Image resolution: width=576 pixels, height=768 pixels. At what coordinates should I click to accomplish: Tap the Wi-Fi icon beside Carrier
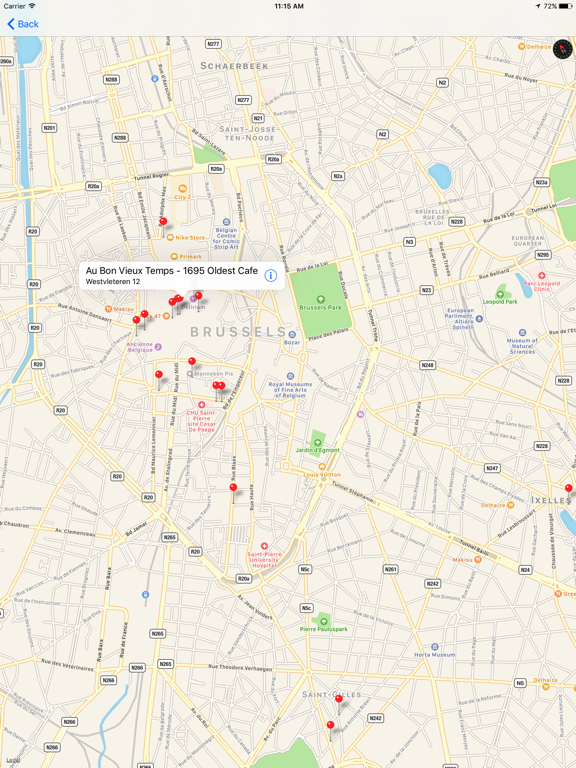32,6
